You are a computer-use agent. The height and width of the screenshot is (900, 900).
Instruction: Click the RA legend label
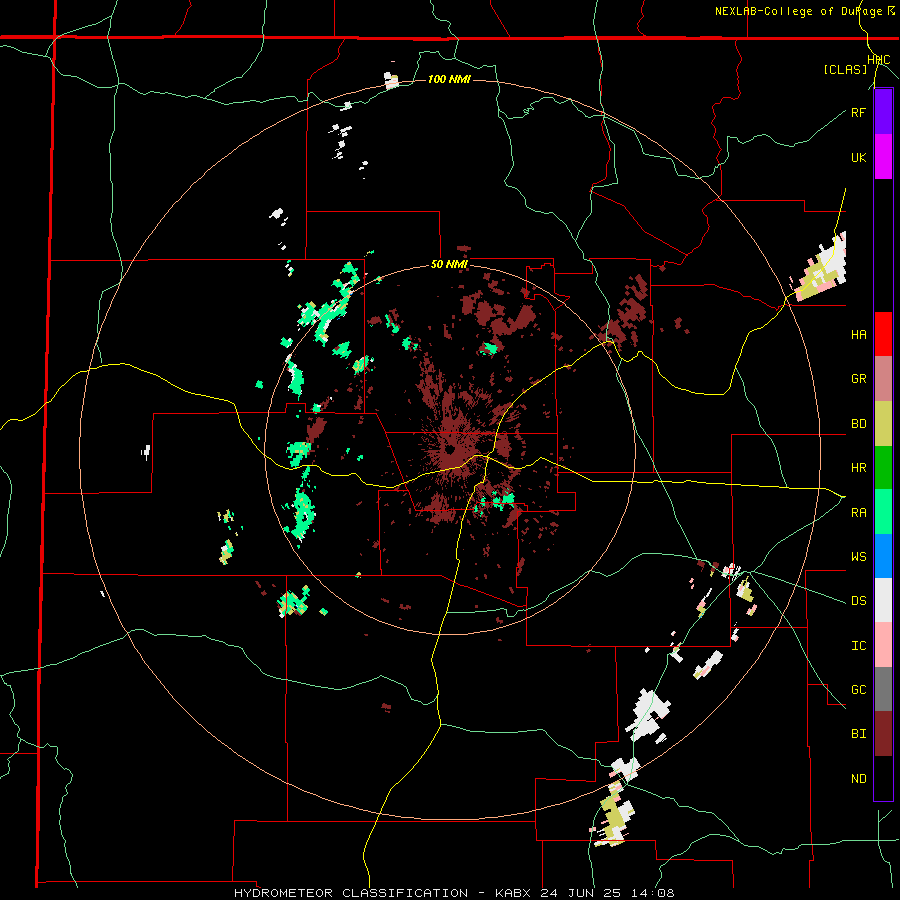coord(858,512)
